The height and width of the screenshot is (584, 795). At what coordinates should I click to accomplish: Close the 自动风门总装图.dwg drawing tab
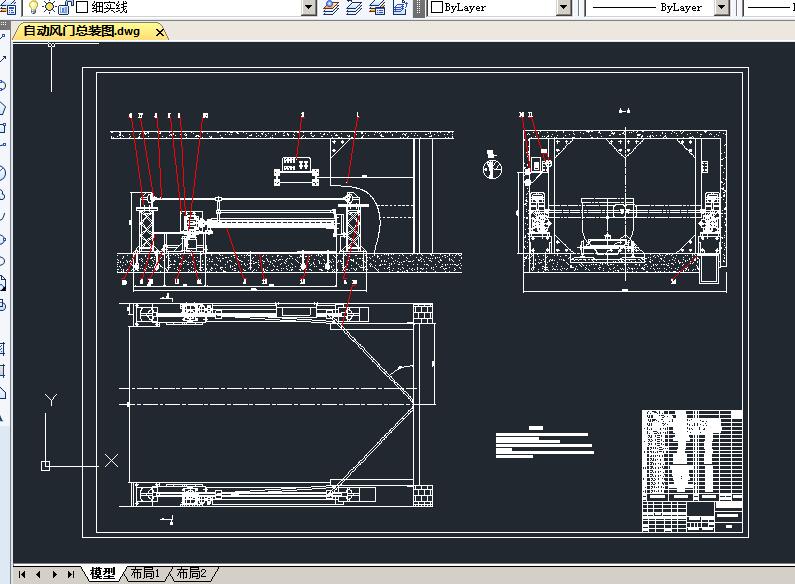tap(161, 32)
